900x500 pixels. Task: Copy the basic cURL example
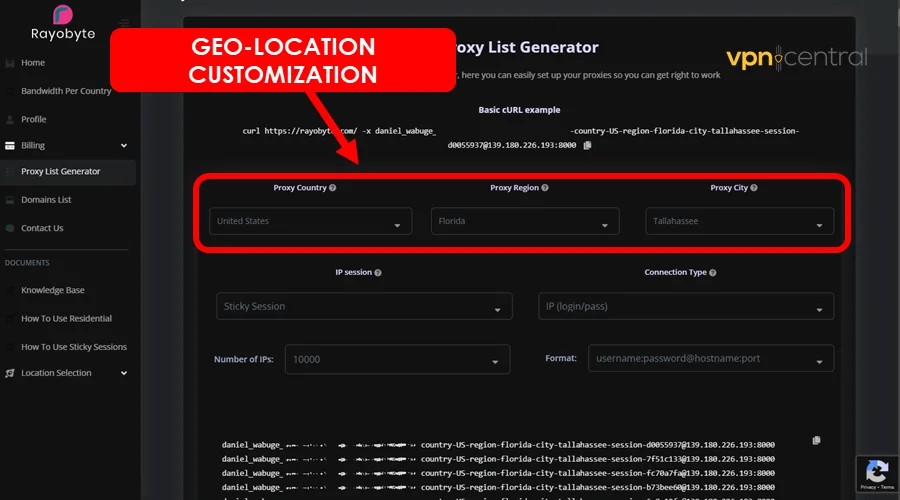(x=587, y=145)
